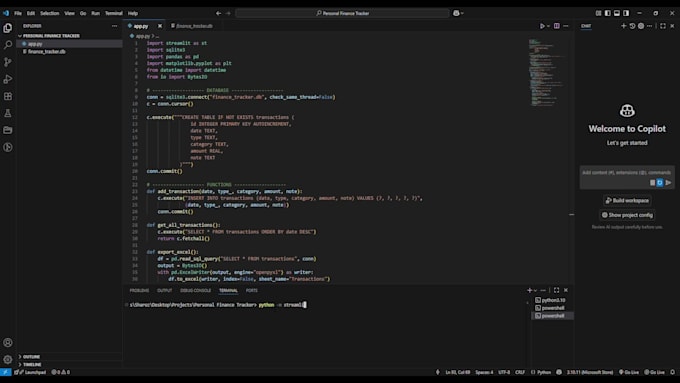Click errors and warnings status indicator
The image size is (680, 383).
click(61, 372)
